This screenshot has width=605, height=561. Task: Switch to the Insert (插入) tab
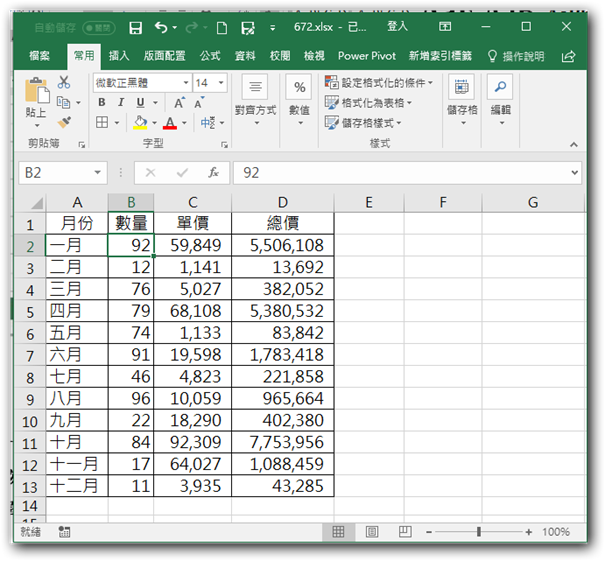118,56
